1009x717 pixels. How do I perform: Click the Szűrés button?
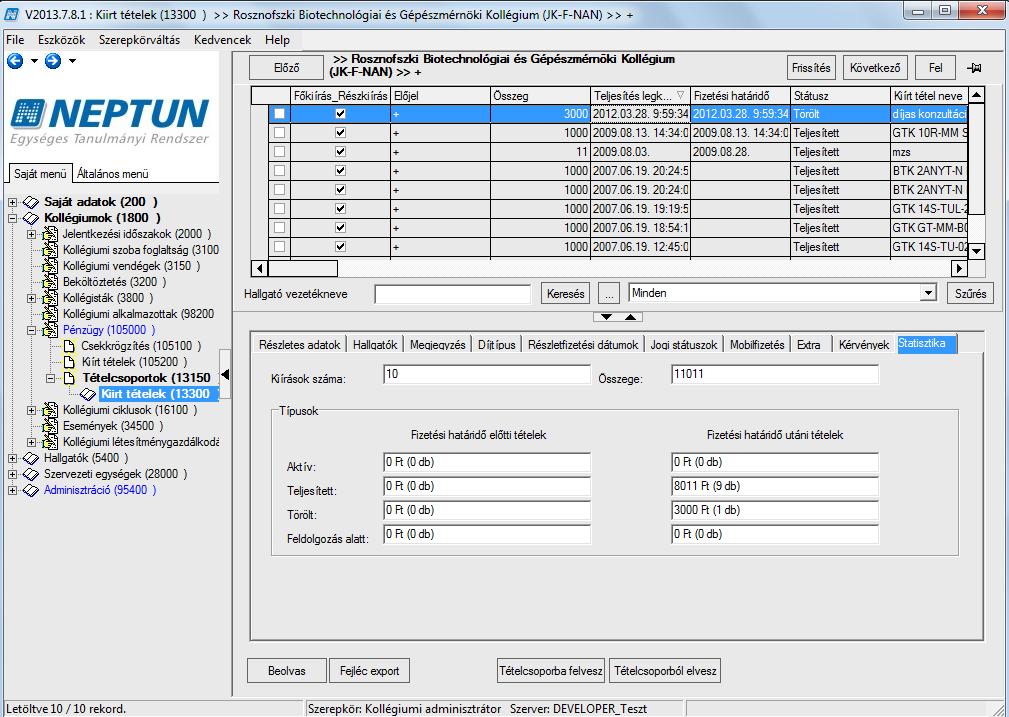pos(970,293)
